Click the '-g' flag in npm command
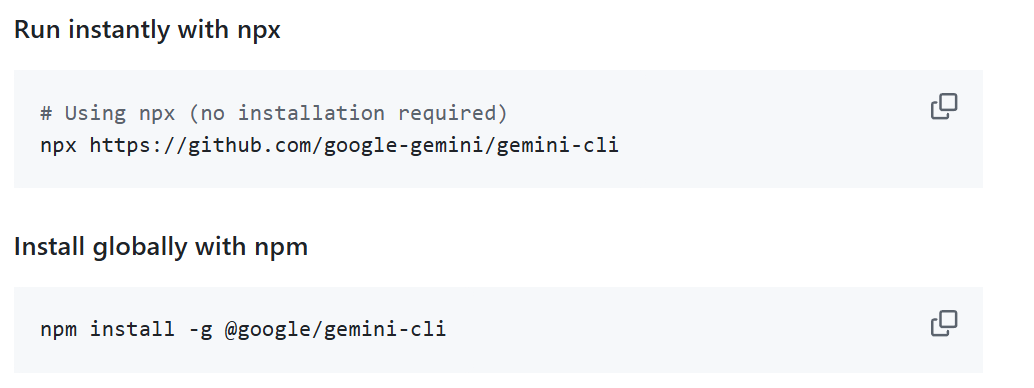This screenshot has width=1034, height=388. [x=200, y=329]
